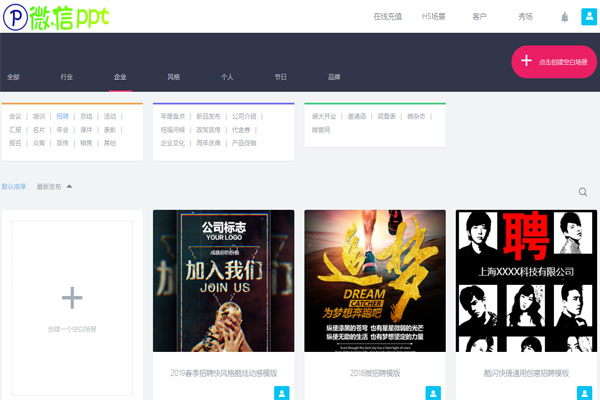600x400 pixels.
Task: Switch to the 品牌 category tab
Action: click(334, 77)
